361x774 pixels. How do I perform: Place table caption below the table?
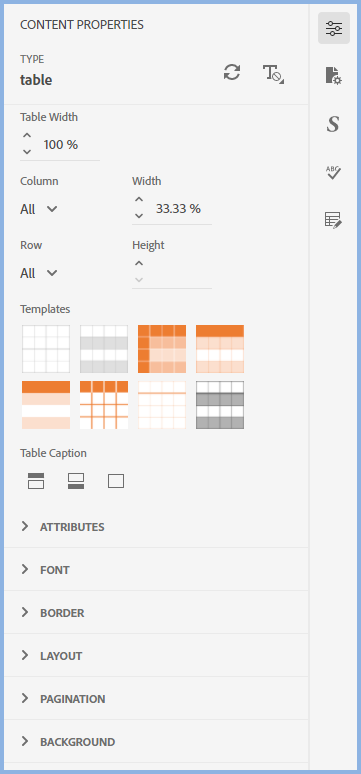click(x=76, y=481)
